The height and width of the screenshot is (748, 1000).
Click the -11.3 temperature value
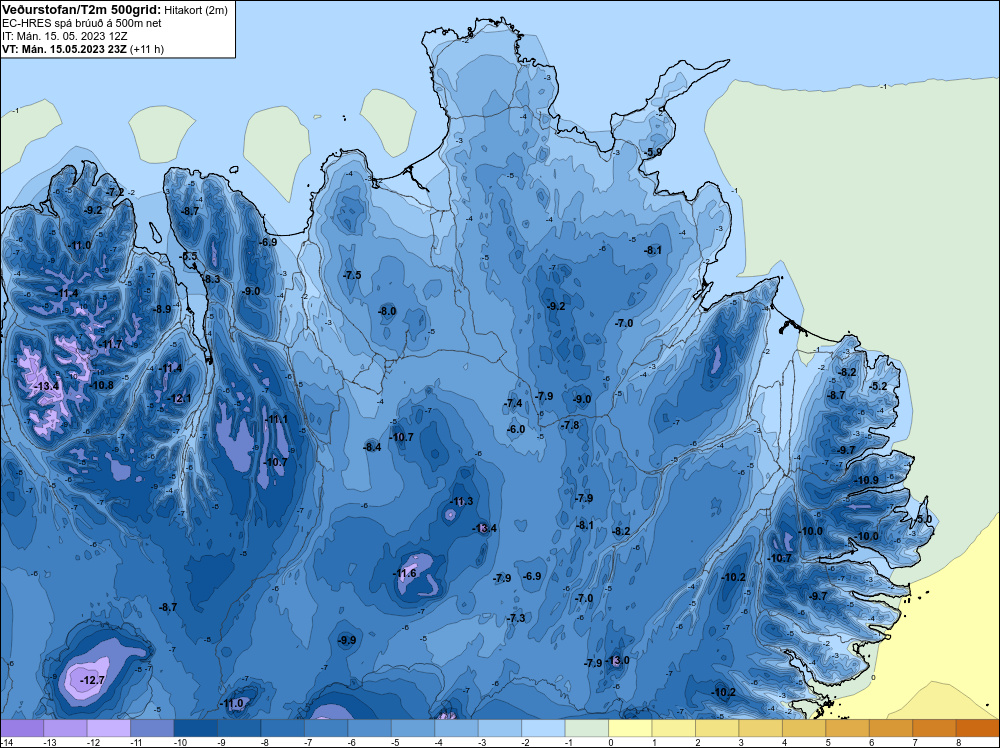(x=461, y=501)
